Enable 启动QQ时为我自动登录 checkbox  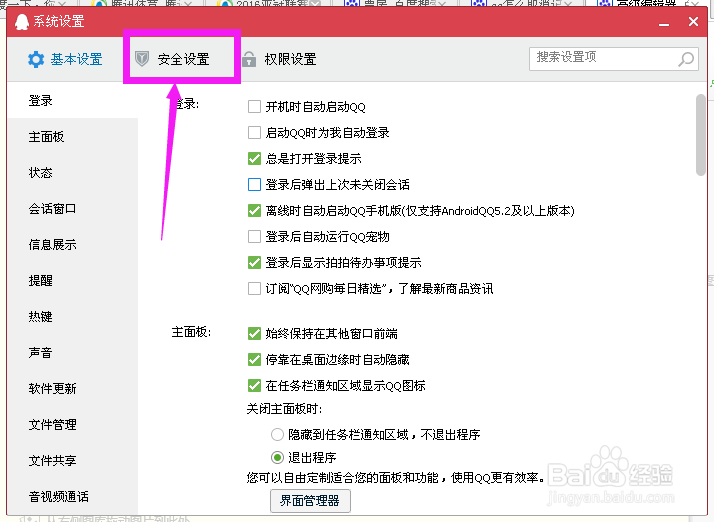(x=254, y=133)
